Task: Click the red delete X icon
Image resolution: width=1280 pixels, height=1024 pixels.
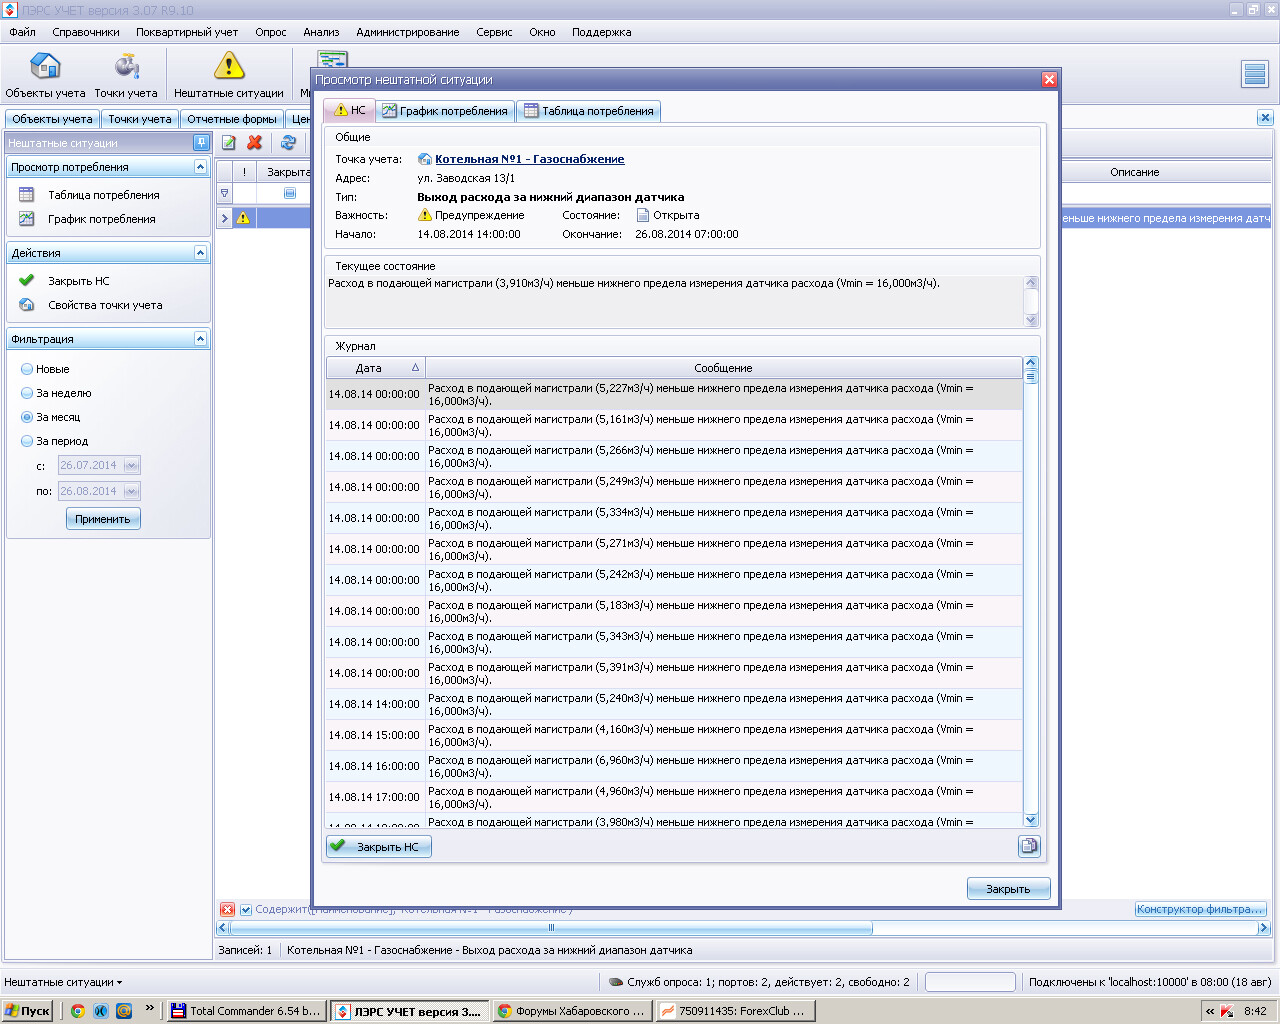Action: click(x=255, y=143)
